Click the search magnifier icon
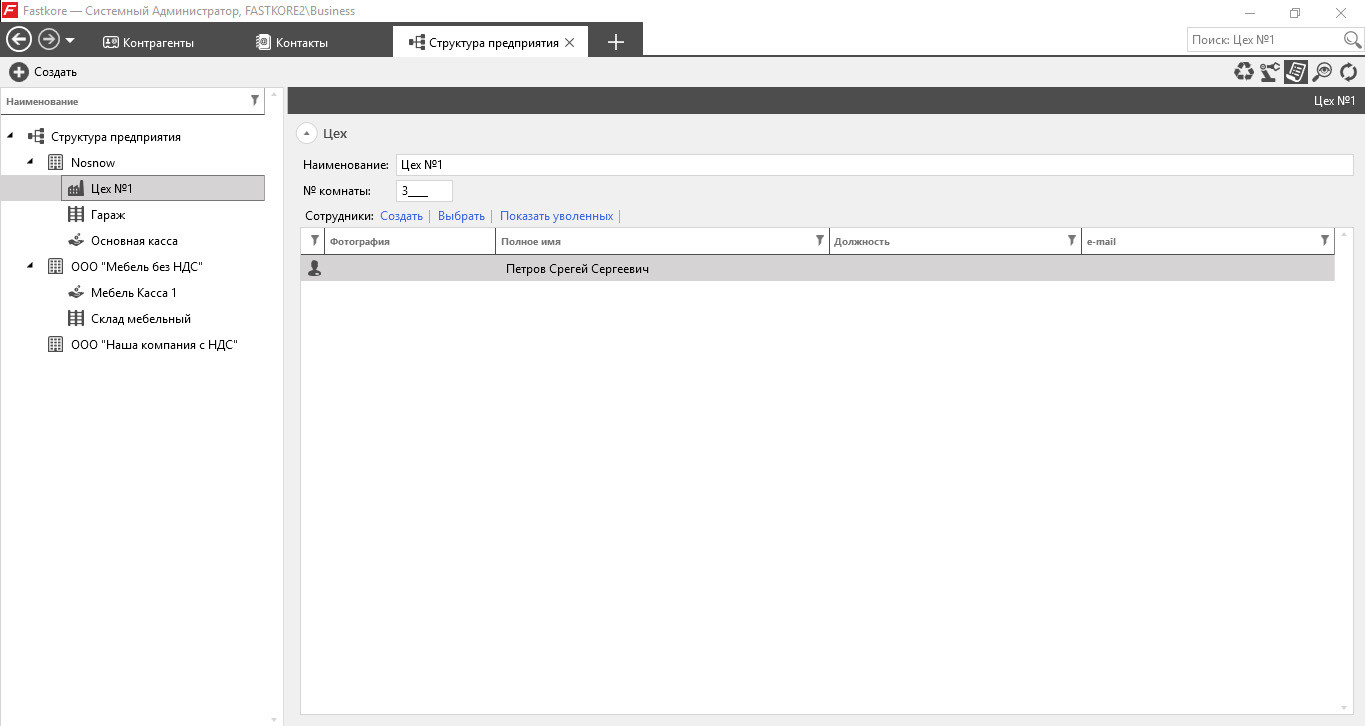The width and height of the screenshot is (1365, 726). 1352,40
